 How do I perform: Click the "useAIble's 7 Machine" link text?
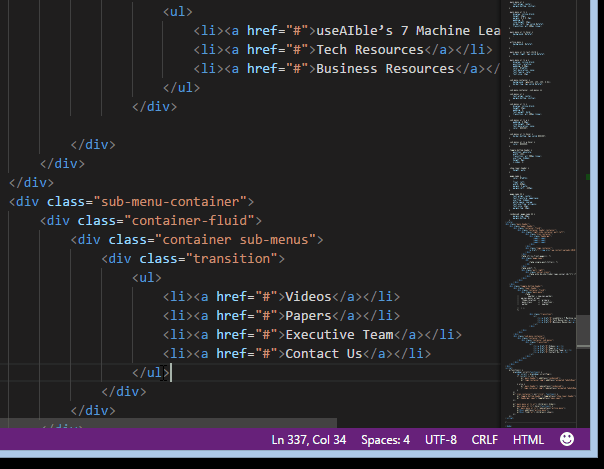point(390,31)
